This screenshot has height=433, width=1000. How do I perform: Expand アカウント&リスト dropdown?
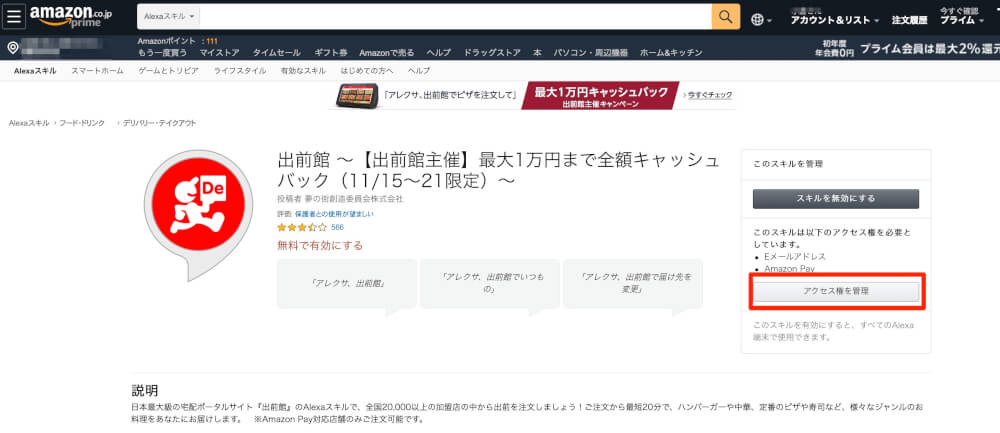point(835,20)
